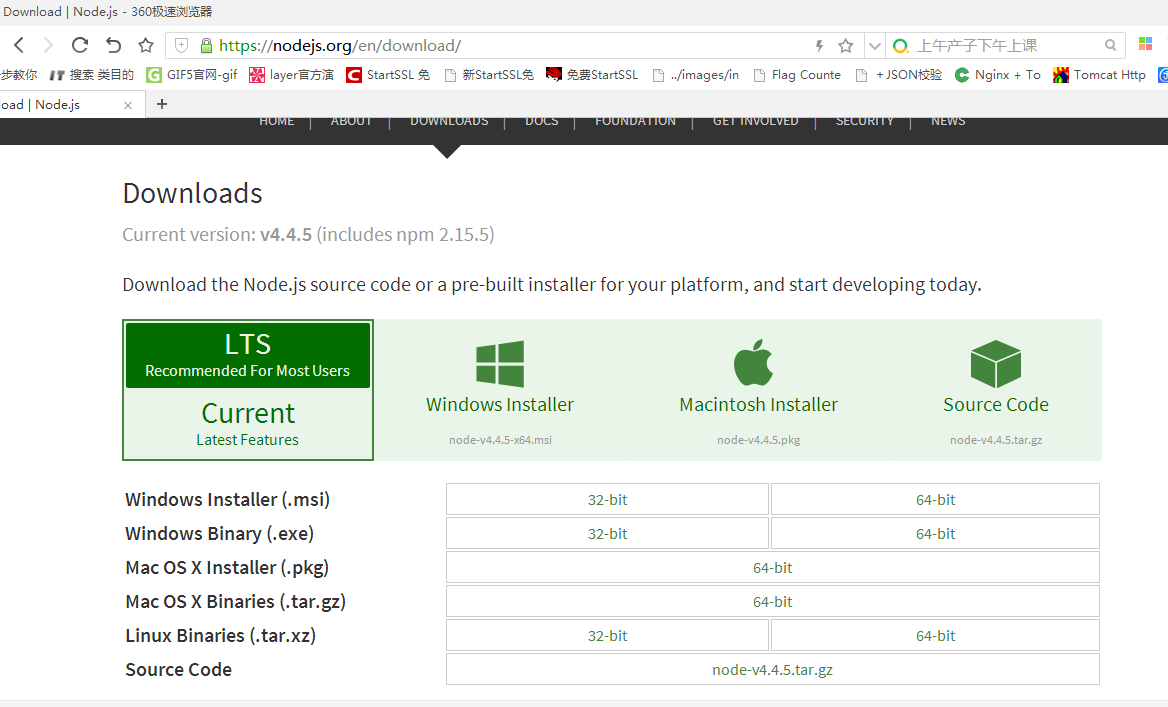Click the green padlock security icon
Screen dimensions: 1168x707
tap(206, 45)
